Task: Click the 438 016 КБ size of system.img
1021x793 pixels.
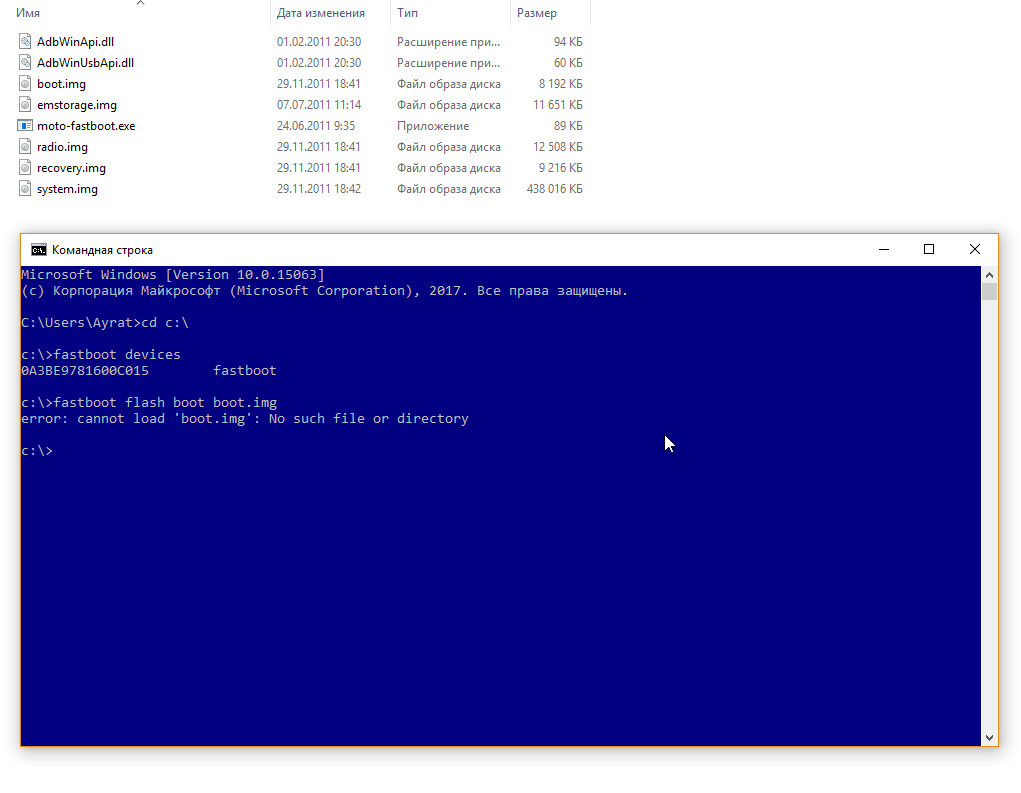Action: click(555, 189)
